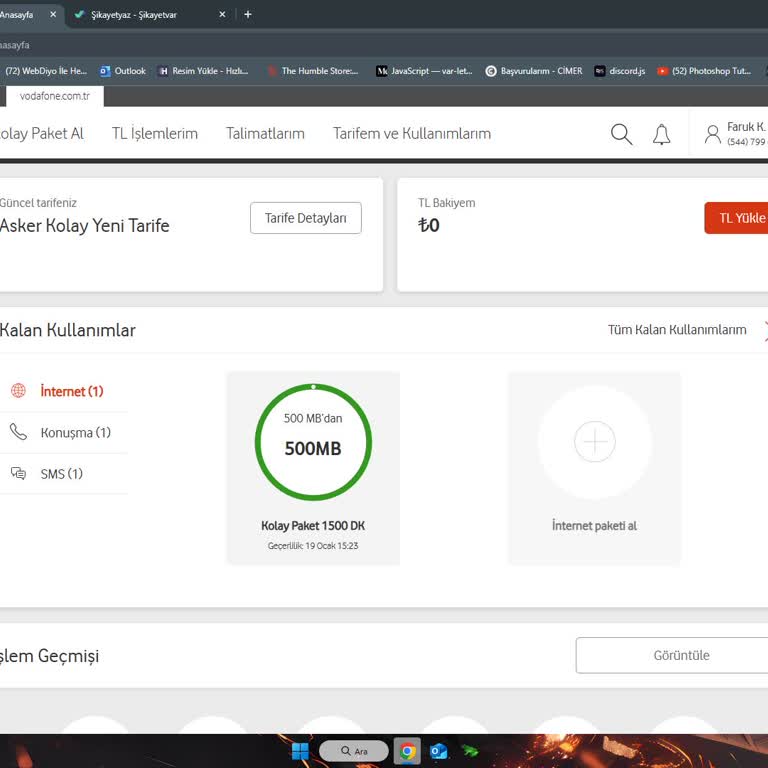Open Tüm Kalan Kullanımlarım link
The height and width of the screenshot is (768, 768).
677,330
